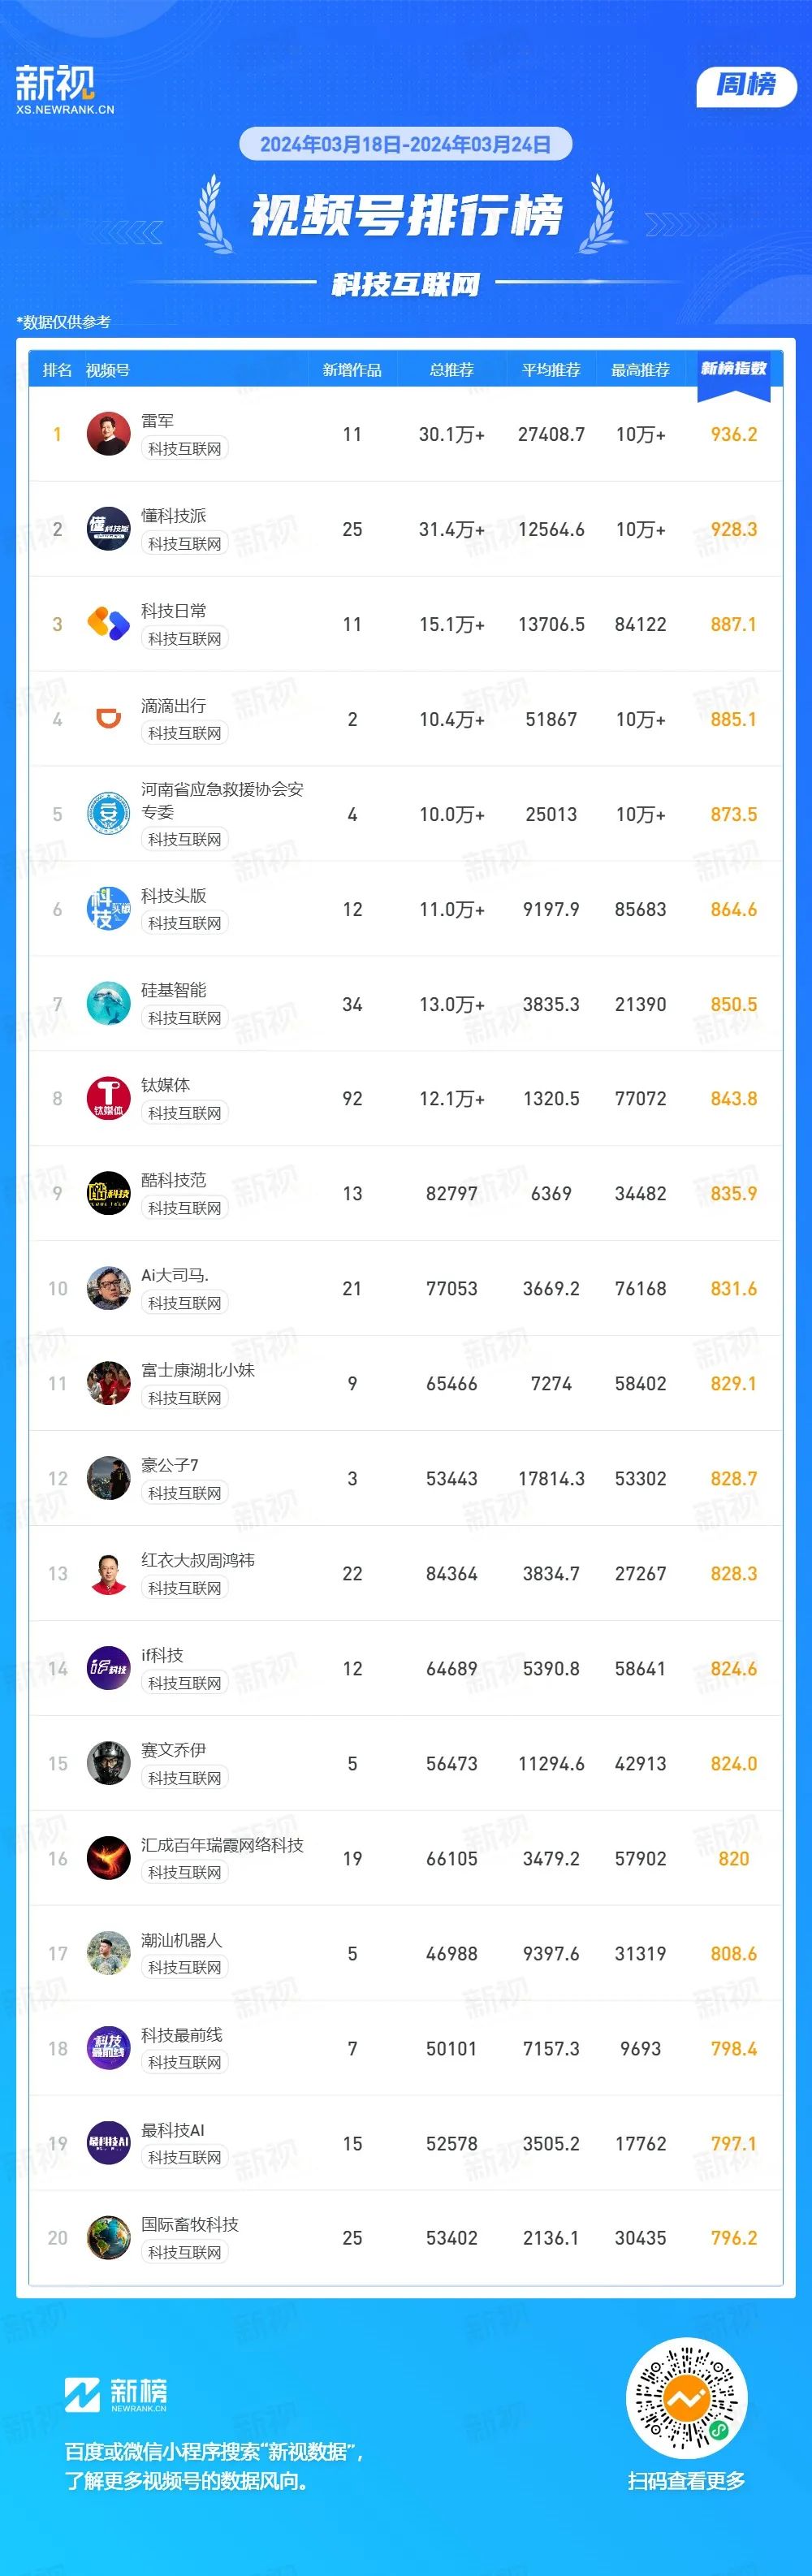Click the 科技互联网 tag under 酷科技范
Image resolution: width=812 pixels, height=2576 pixels.
pos(185,1208)
